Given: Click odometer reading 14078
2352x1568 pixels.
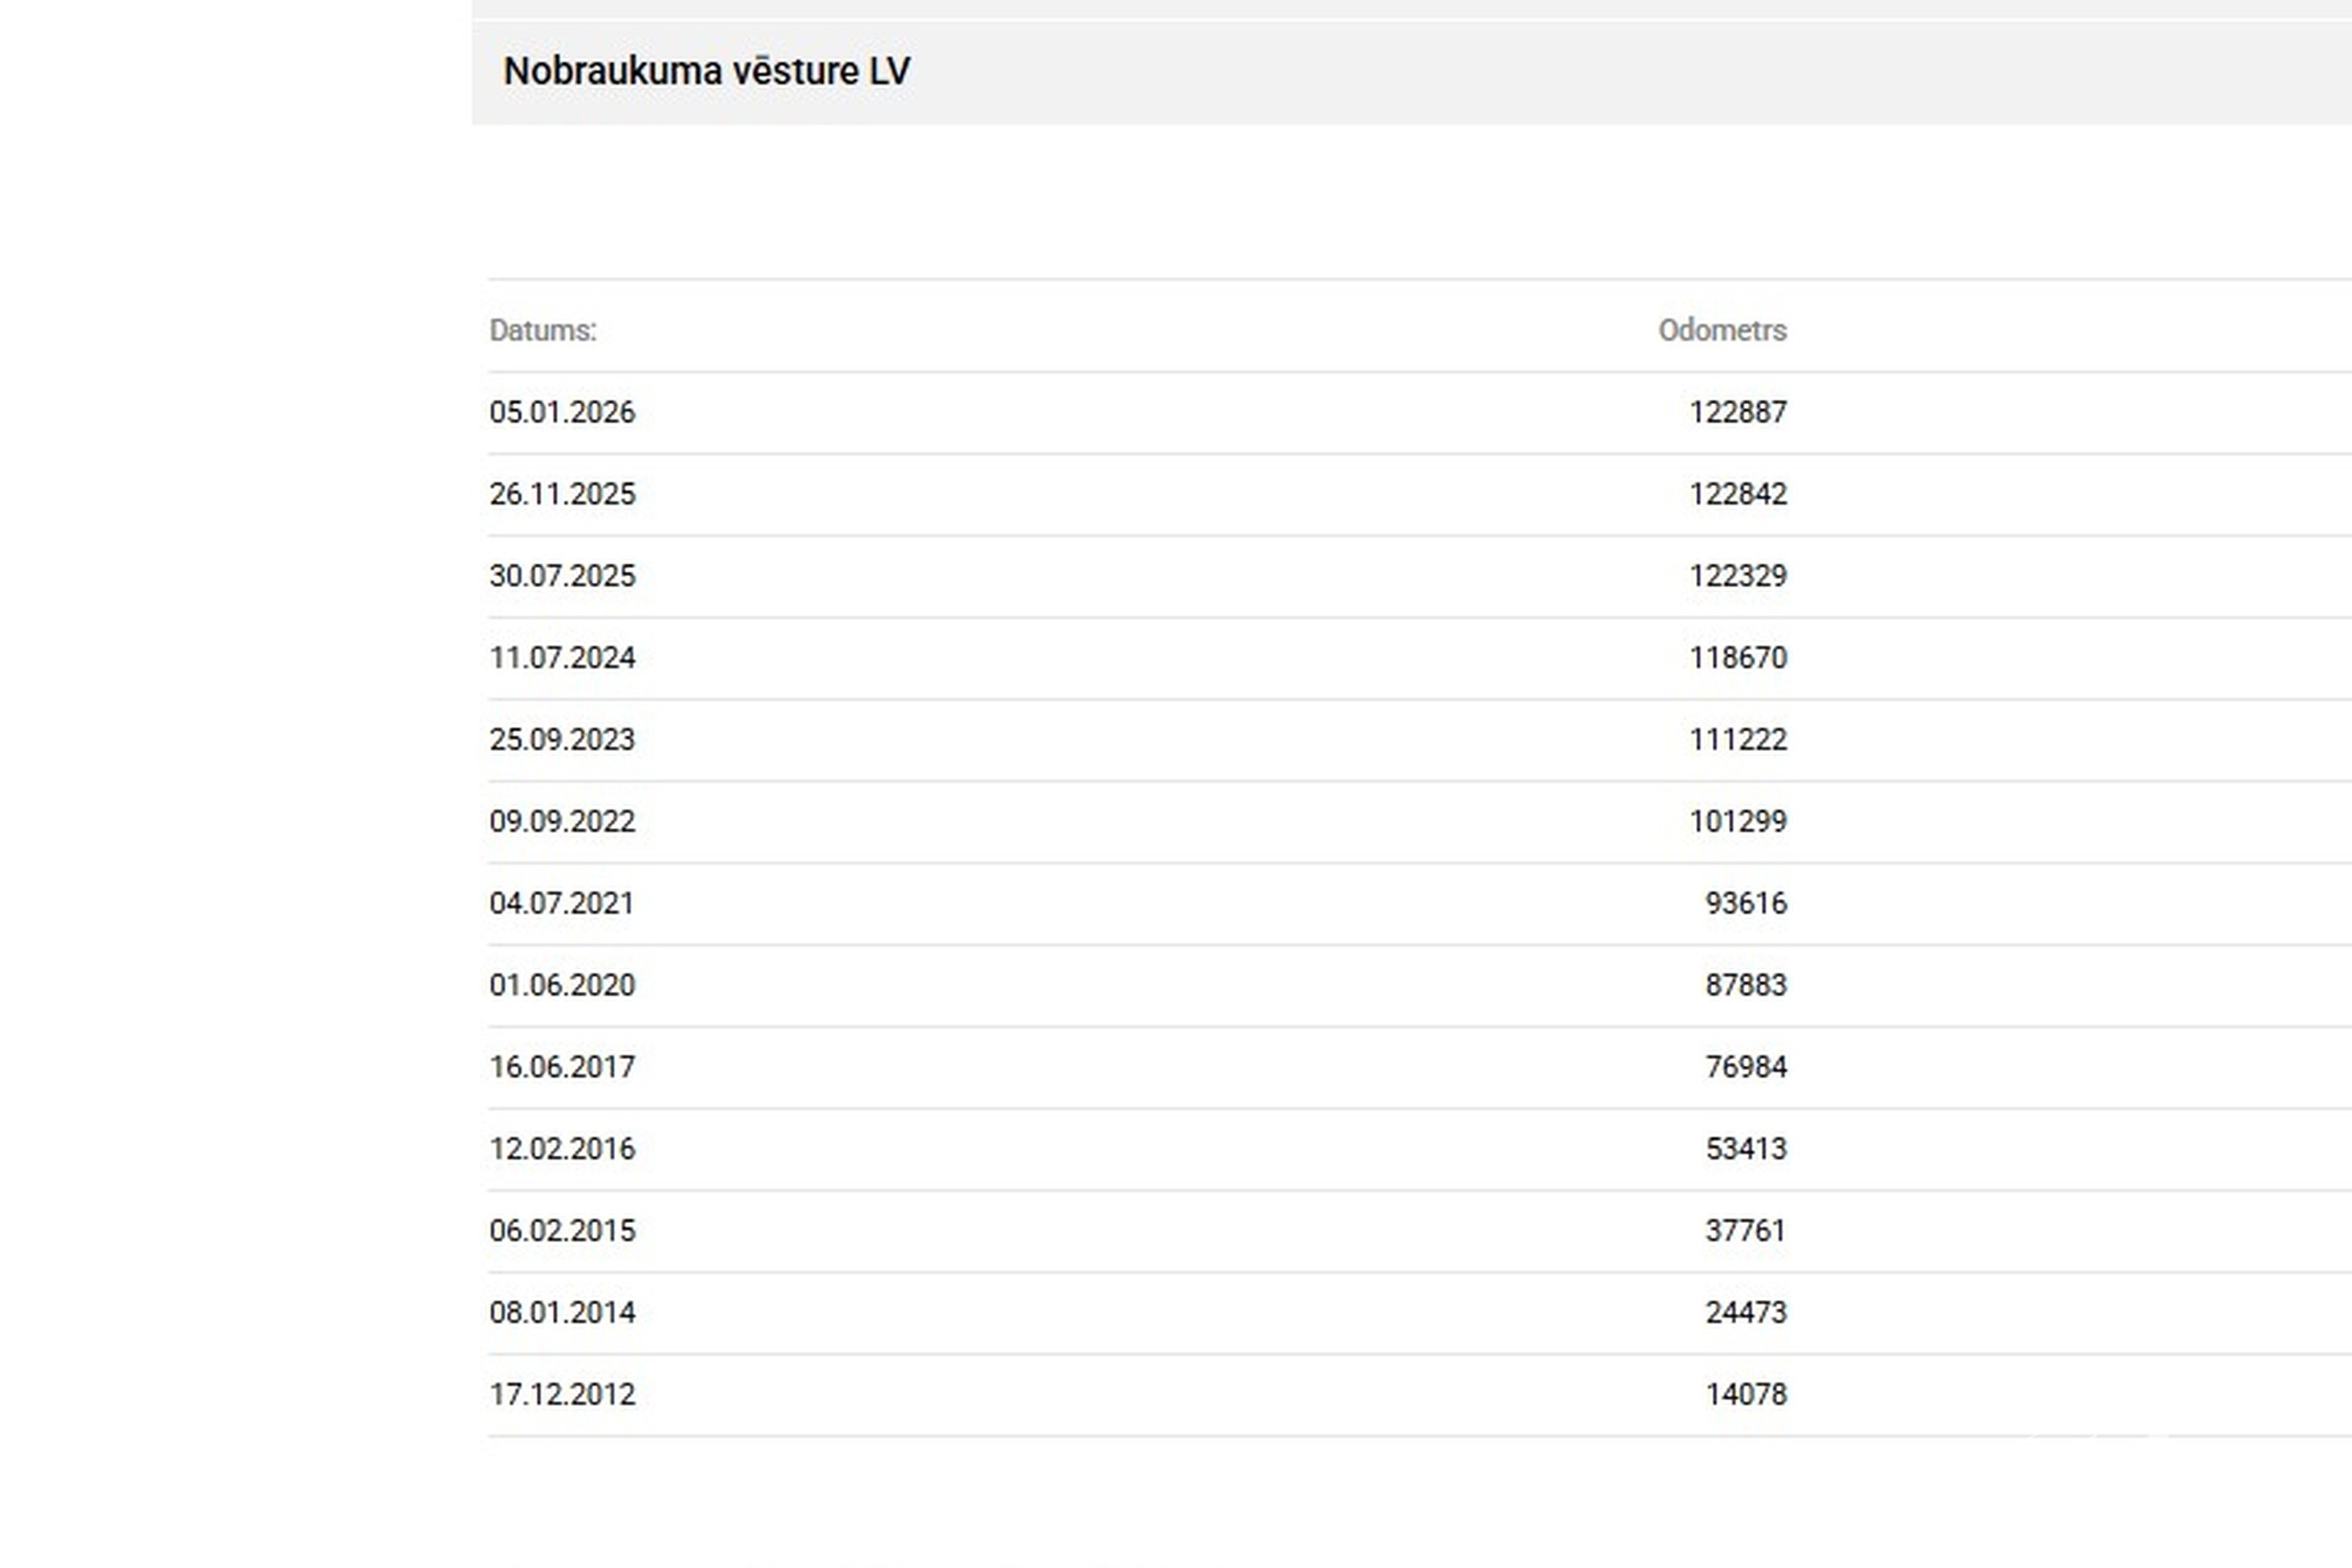Looking at the screenshot, I should click(1745, 1394).
